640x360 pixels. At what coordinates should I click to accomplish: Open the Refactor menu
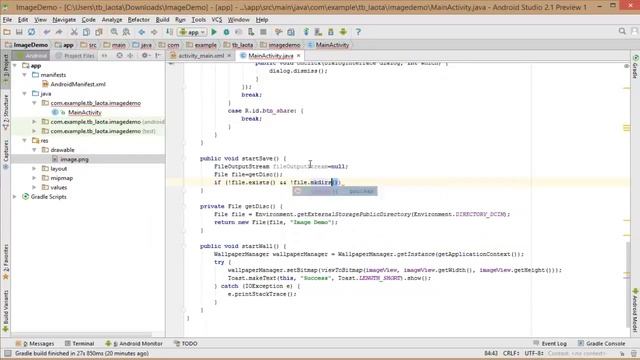click(x=138, y=20)
